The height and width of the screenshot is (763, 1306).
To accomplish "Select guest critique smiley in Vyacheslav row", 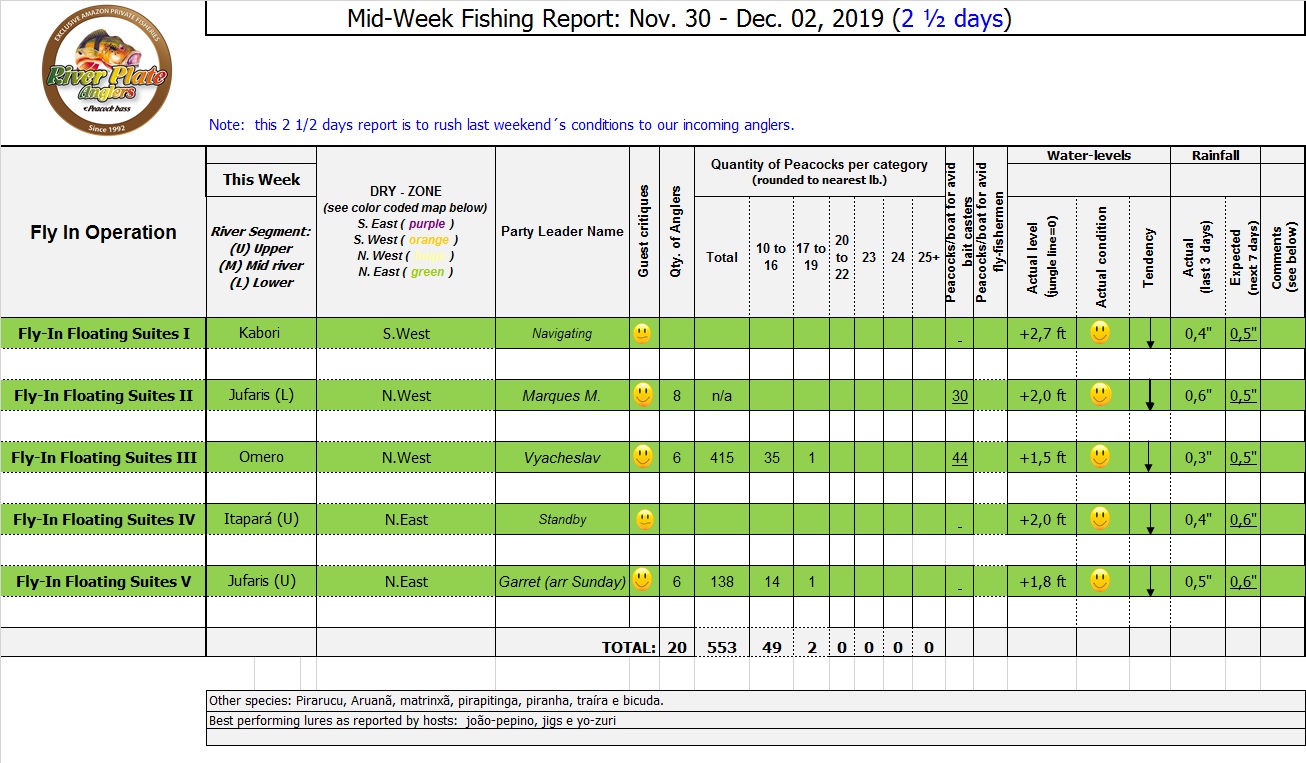I will (x=642, y=458).
